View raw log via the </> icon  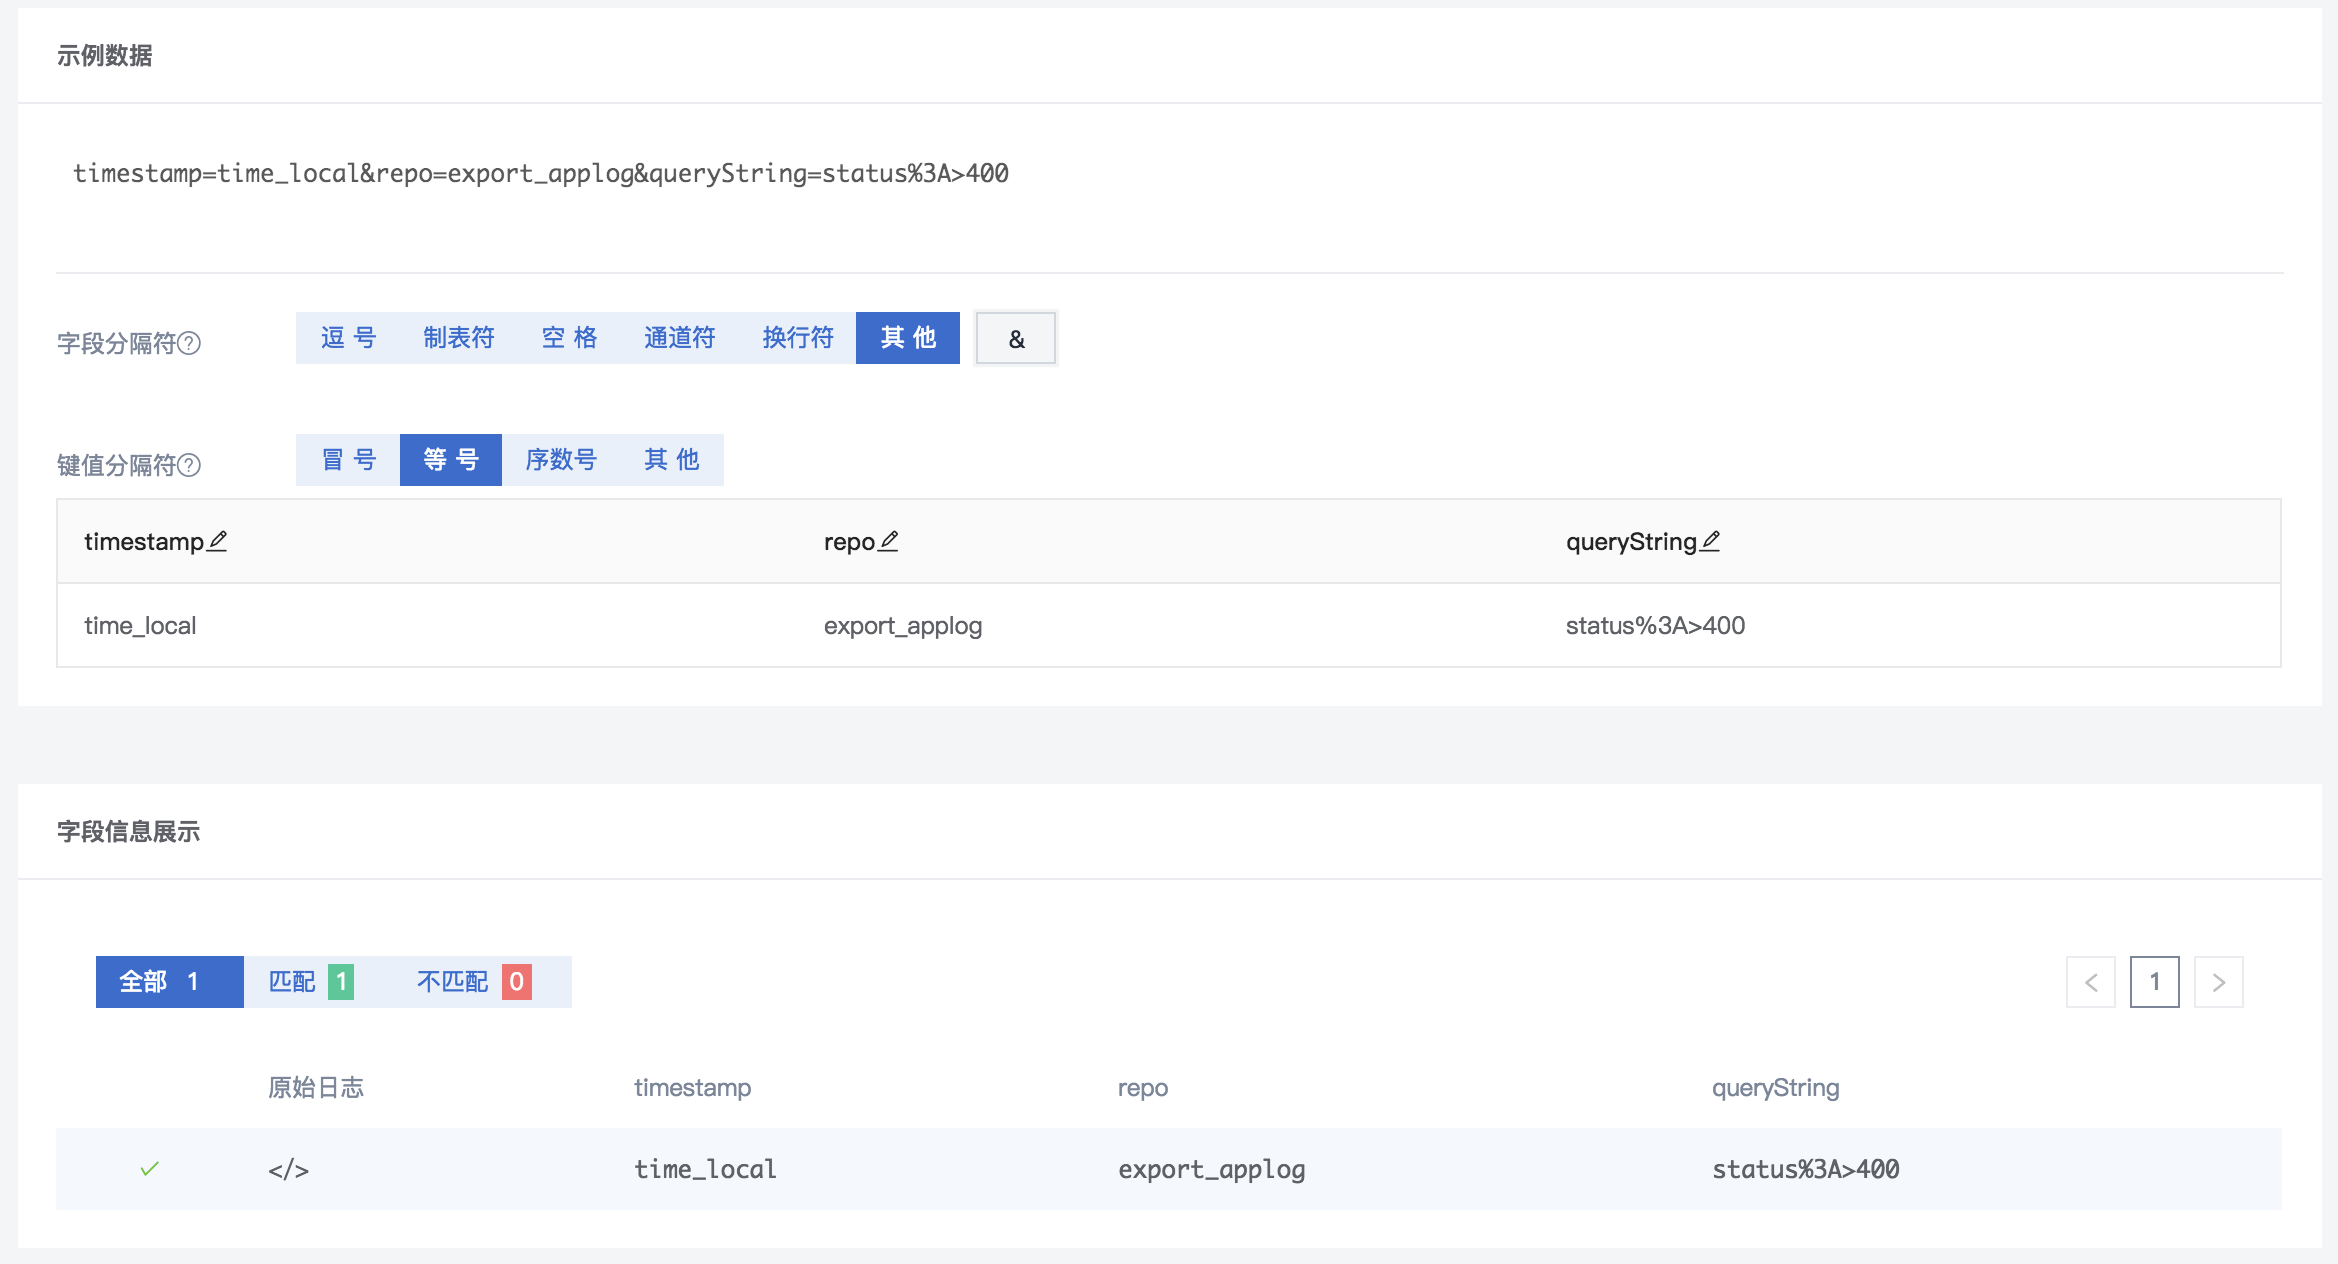click(x=288, y=1169)
